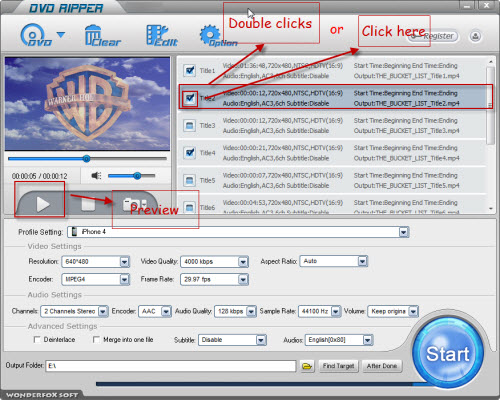Click the iPhone 4 profile phone icon
The image size is (500, 400).
[74, 232]
